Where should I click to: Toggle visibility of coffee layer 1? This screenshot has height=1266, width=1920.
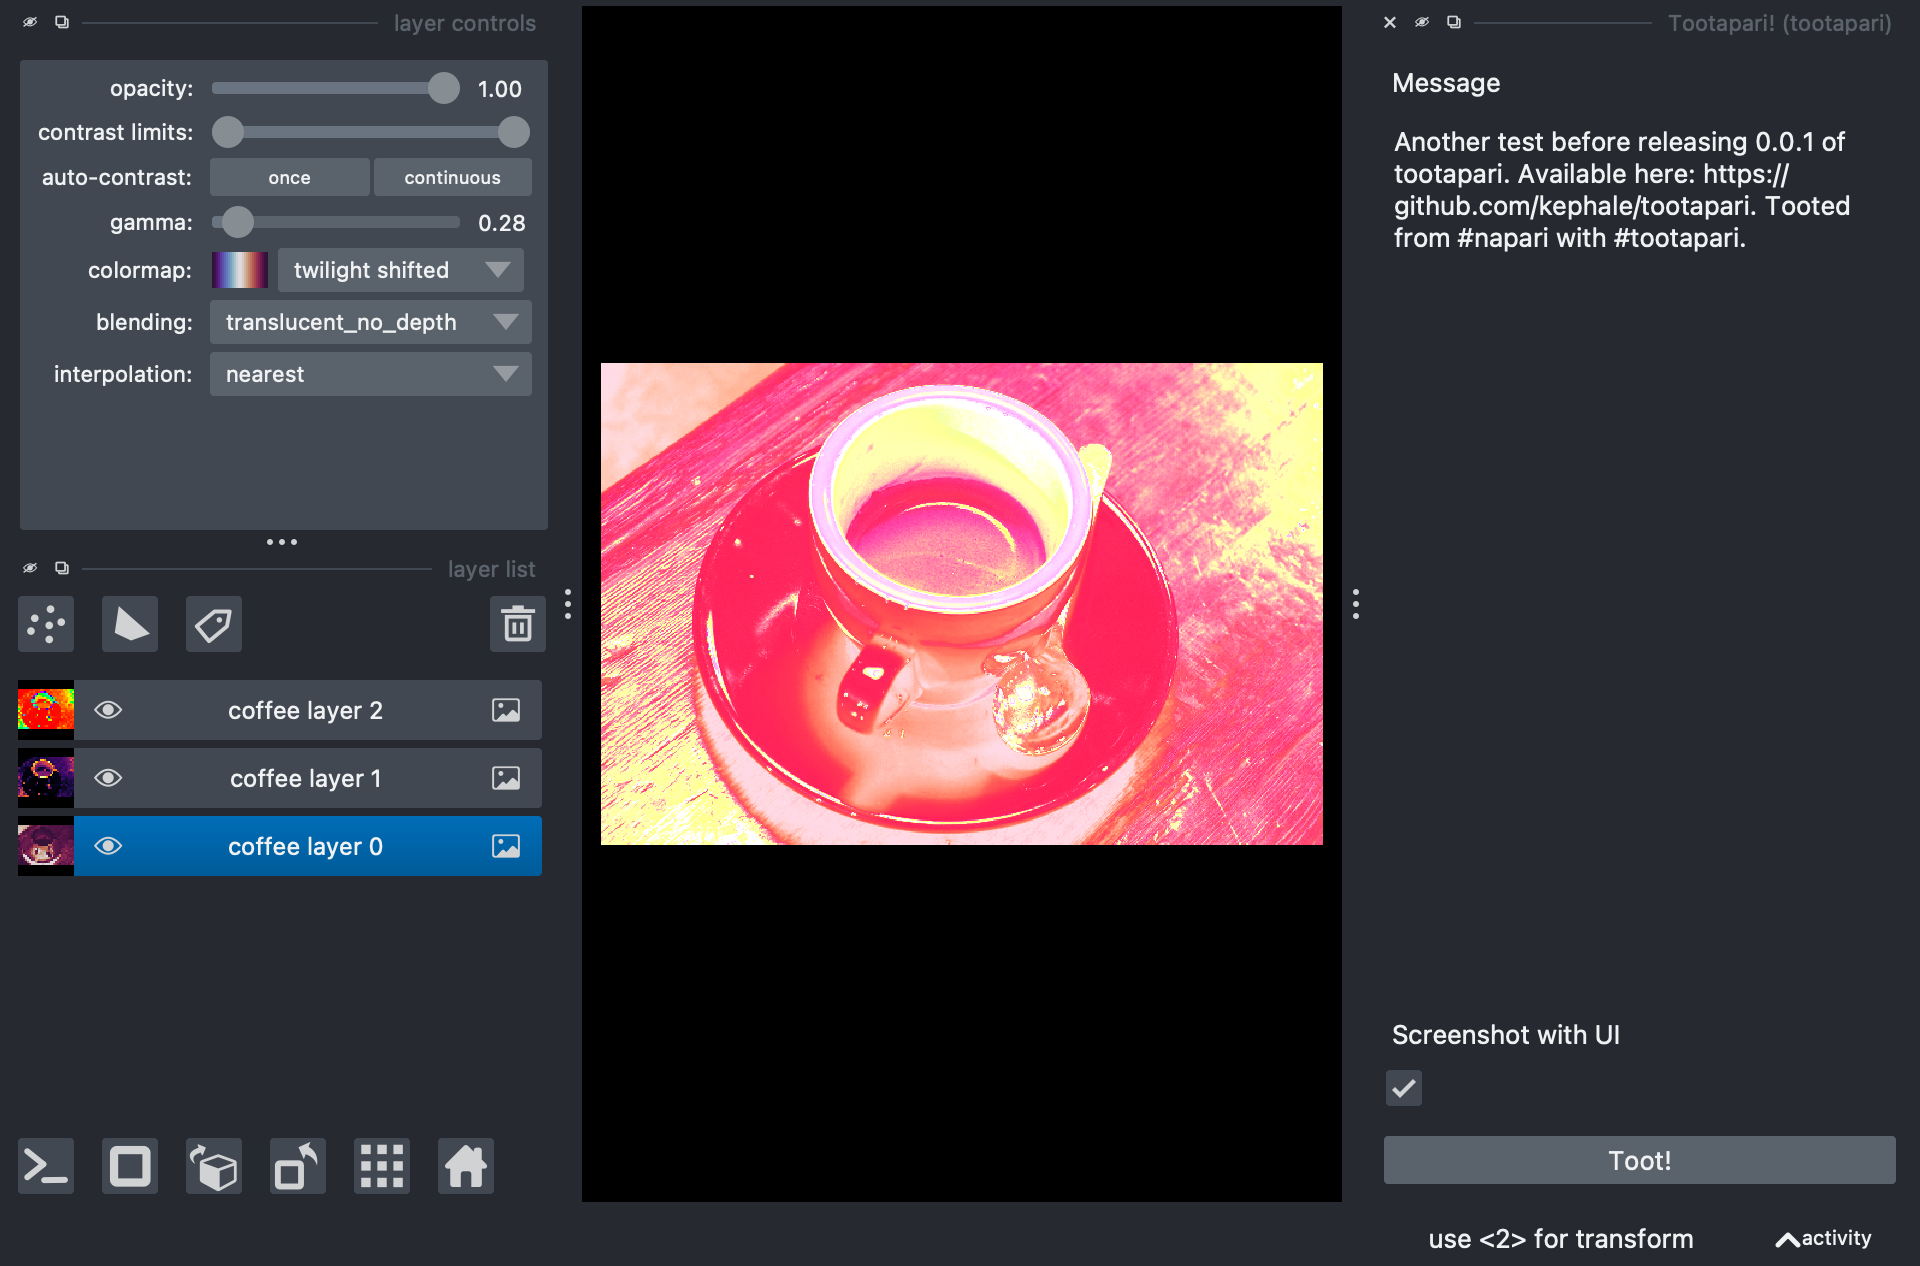pos(108,778)
